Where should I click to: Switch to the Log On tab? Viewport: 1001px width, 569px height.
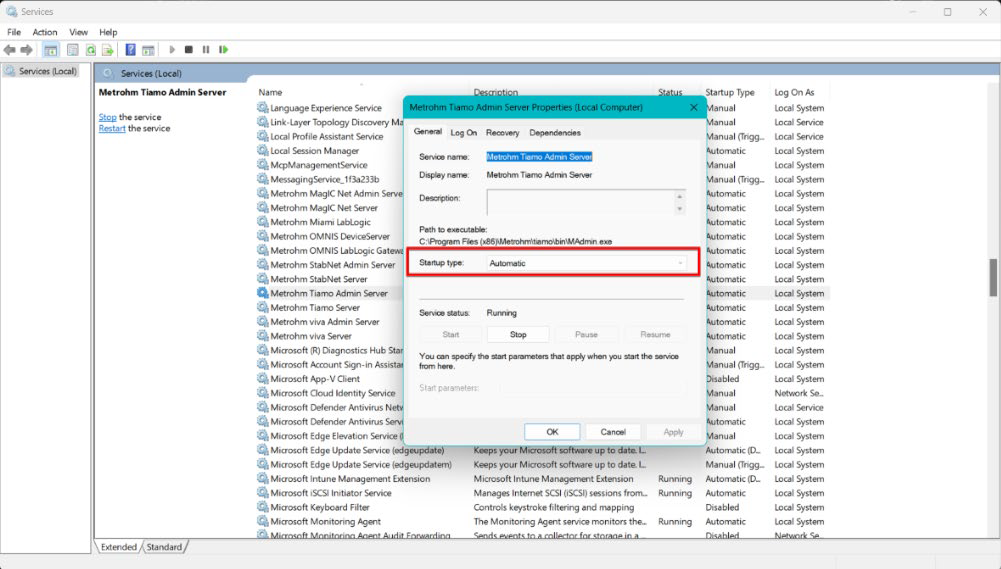(463, 133)
